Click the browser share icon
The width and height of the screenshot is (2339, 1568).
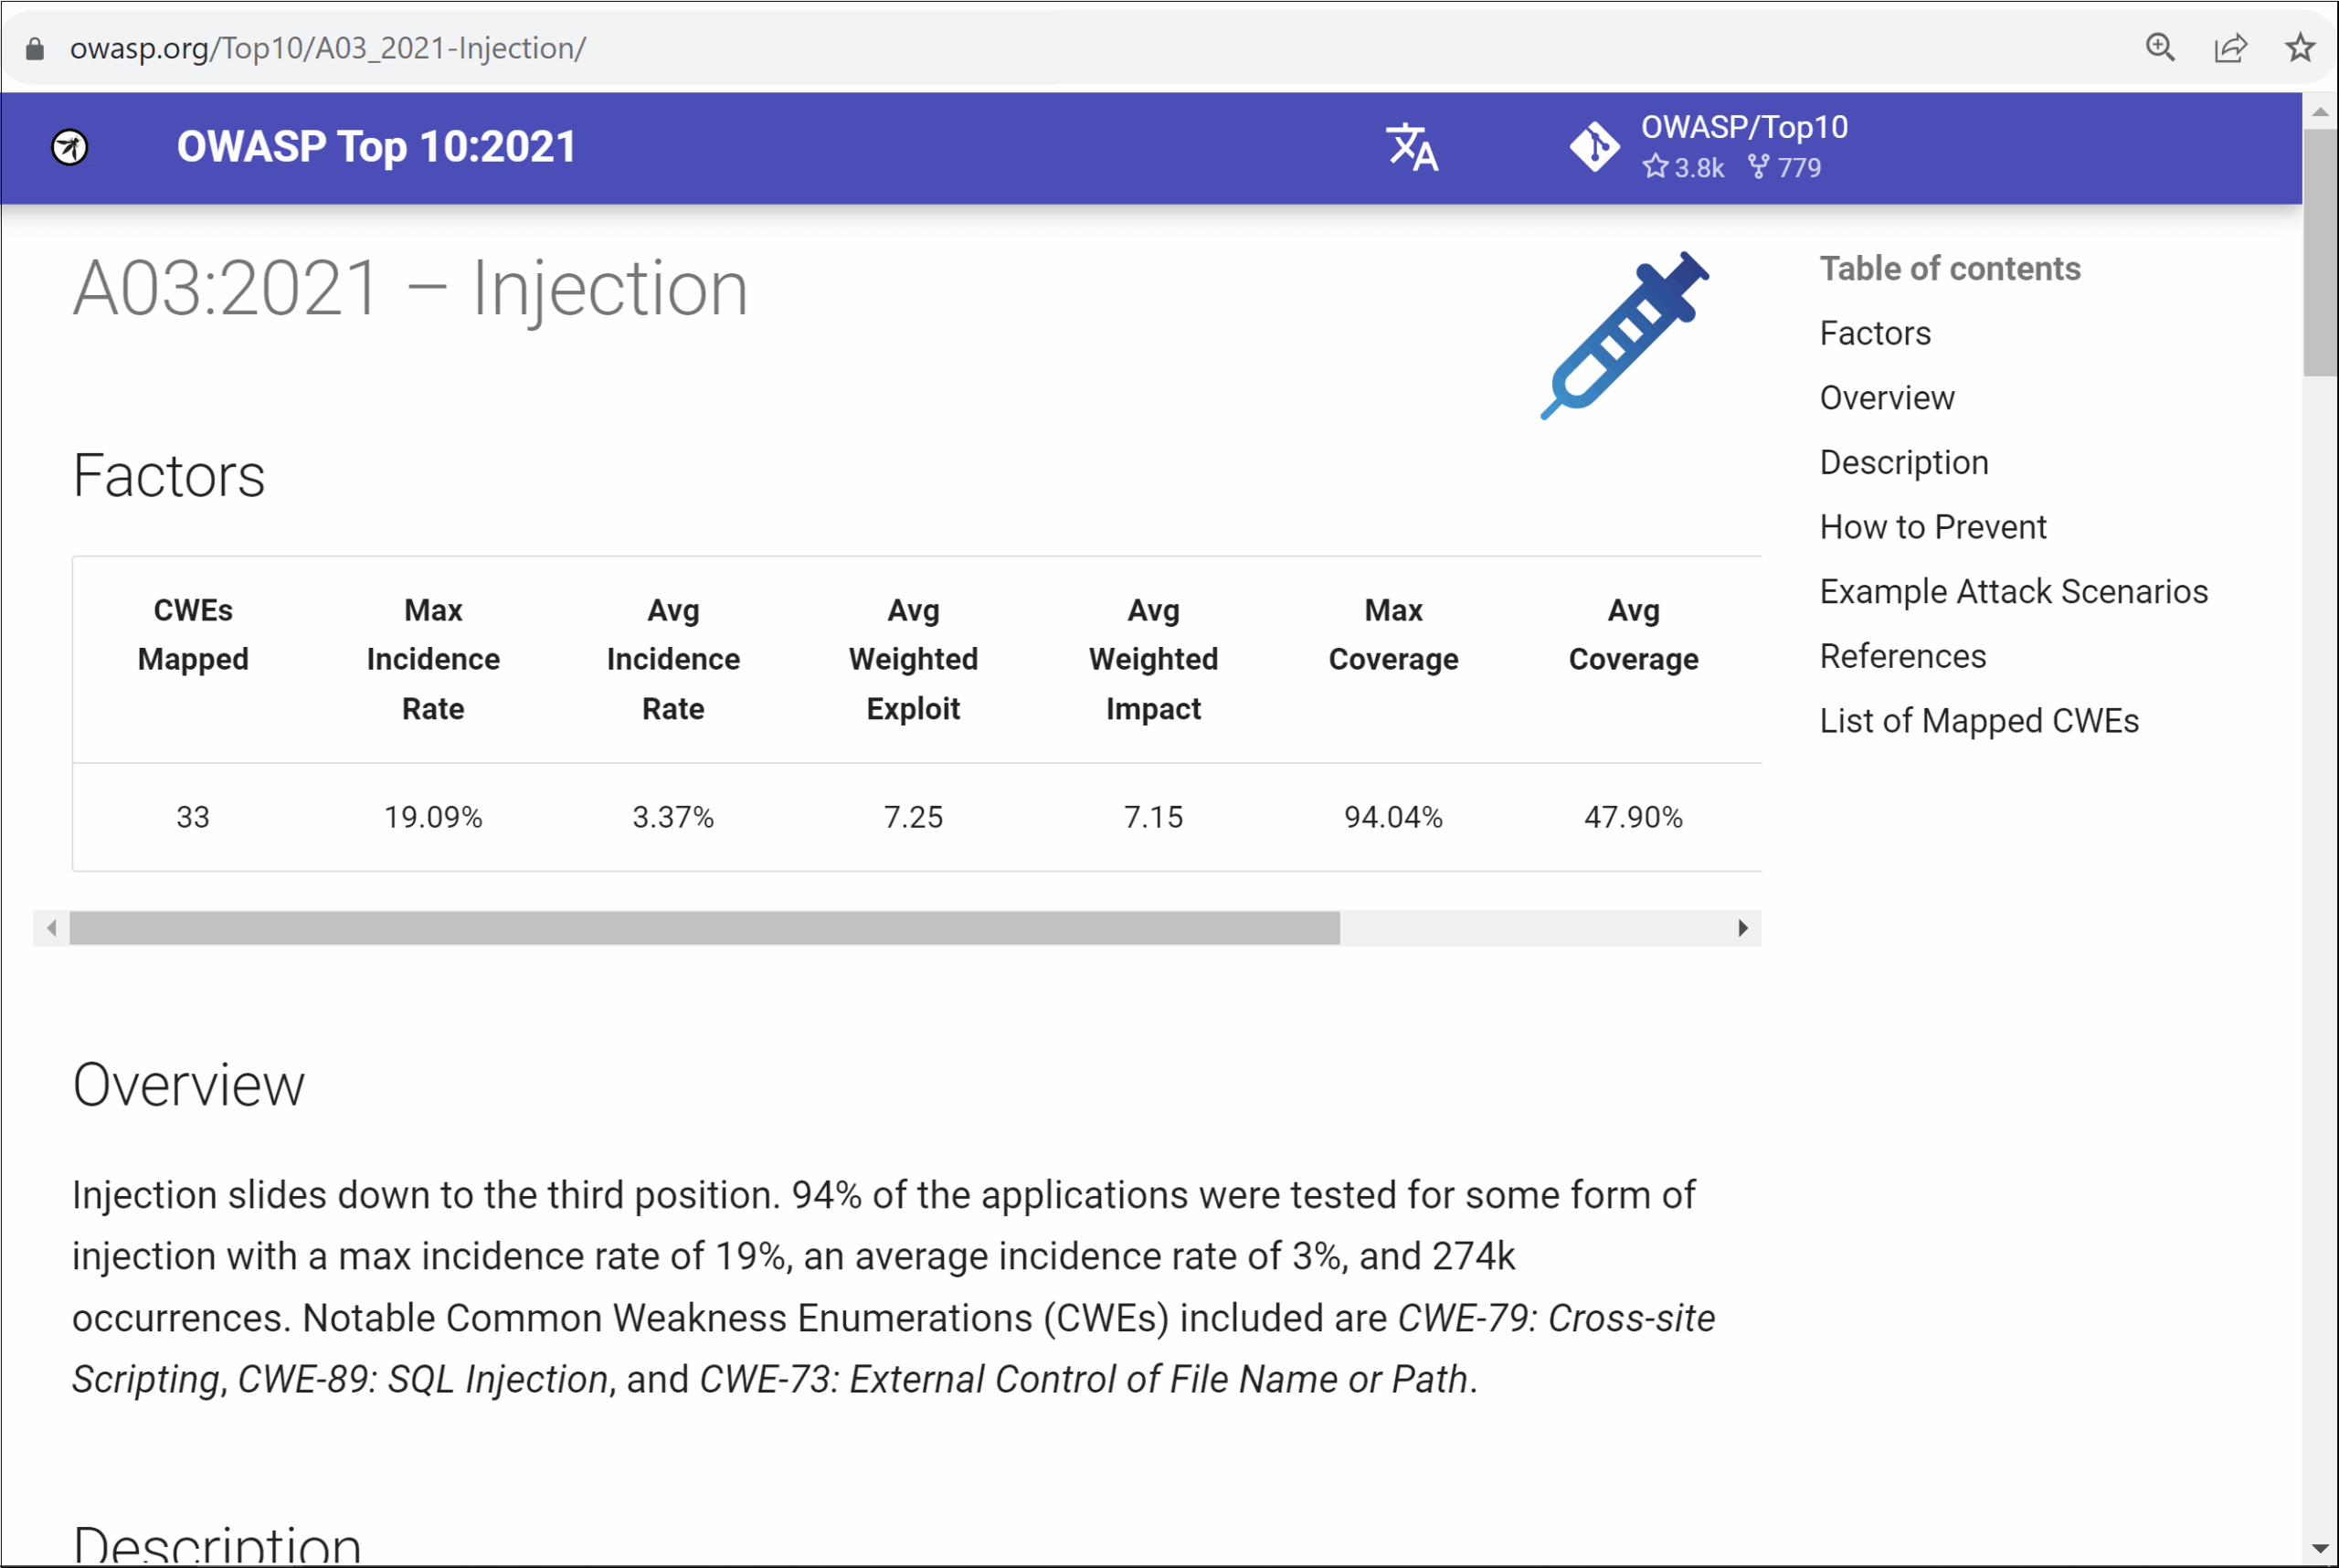[x=2230, y=47]
